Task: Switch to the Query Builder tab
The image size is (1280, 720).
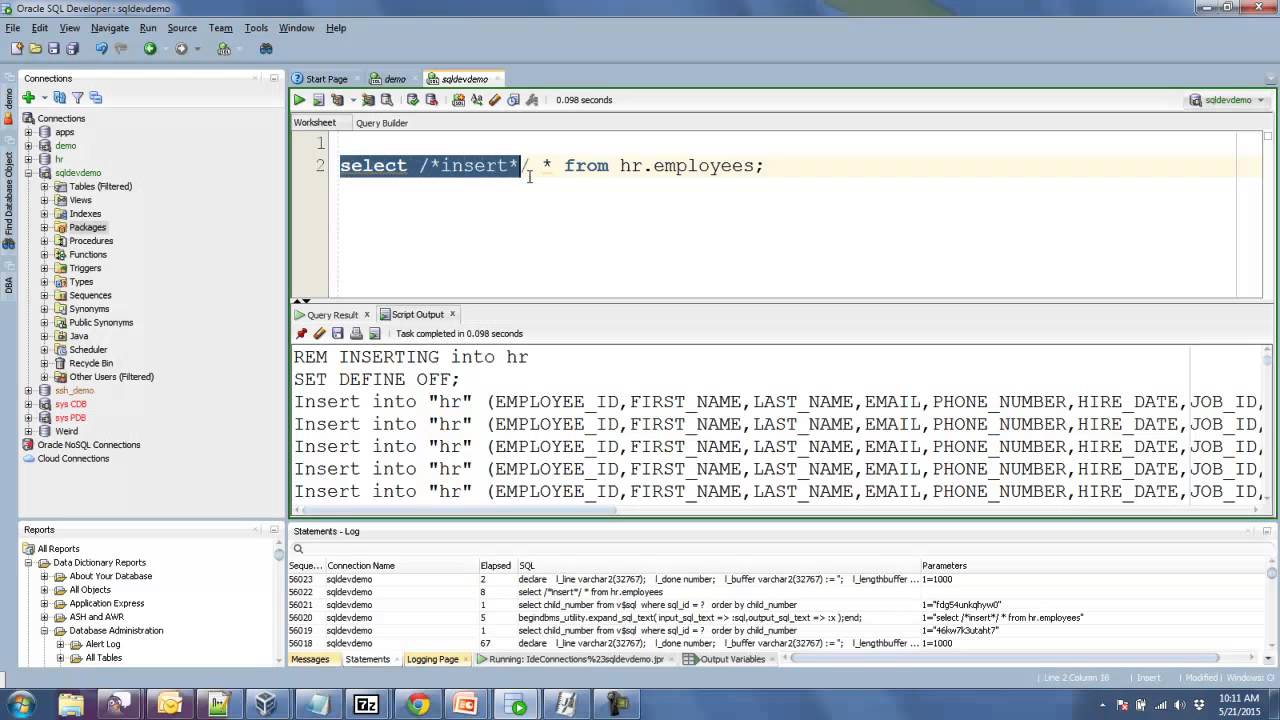Action: 381,123
